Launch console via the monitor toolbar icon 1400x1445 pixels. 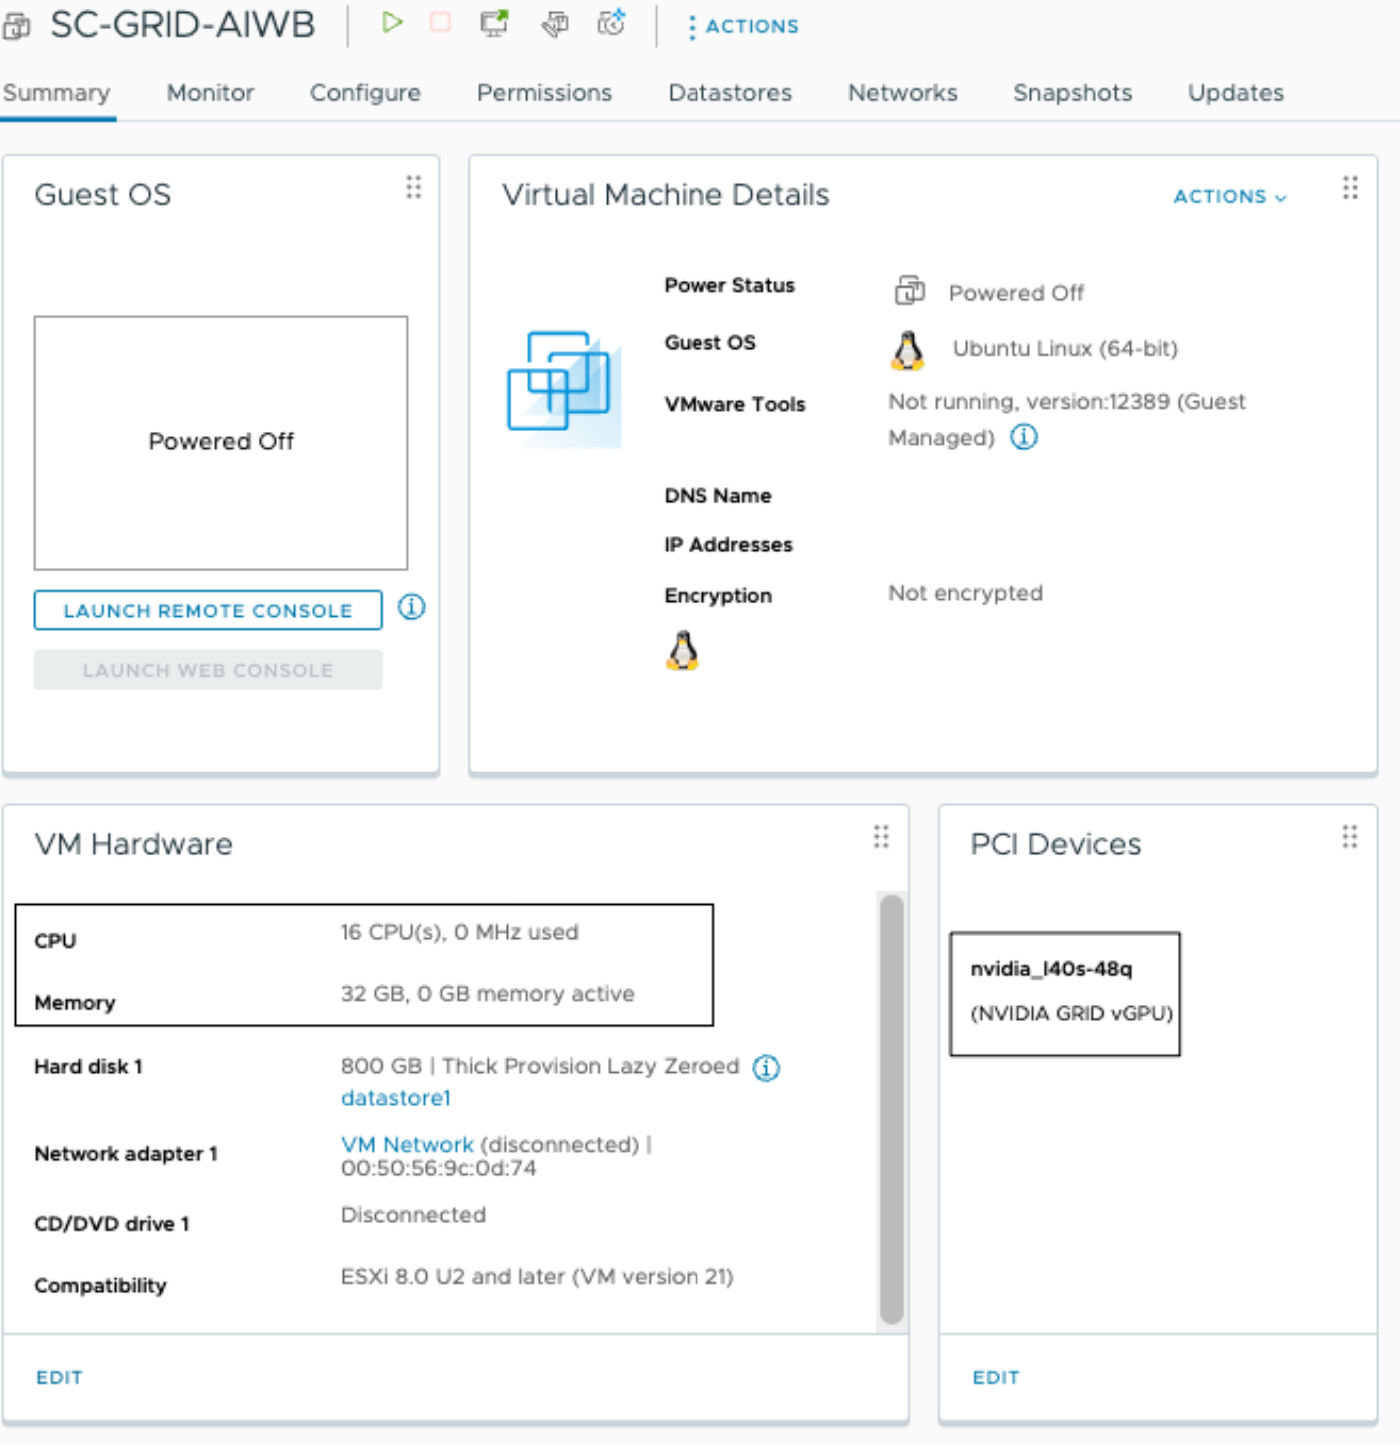tap(494, 23)
